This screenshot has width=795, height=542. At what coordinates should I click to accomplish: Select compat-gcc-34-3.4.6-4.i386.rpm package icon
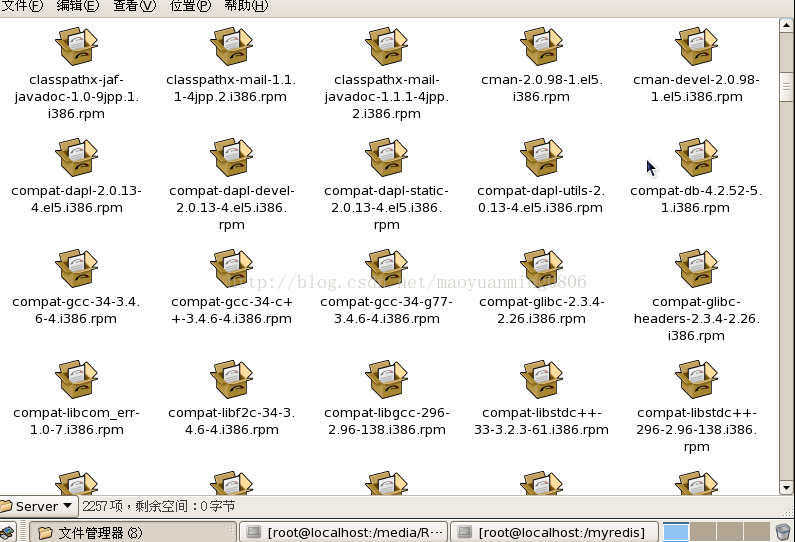[77, 268]
